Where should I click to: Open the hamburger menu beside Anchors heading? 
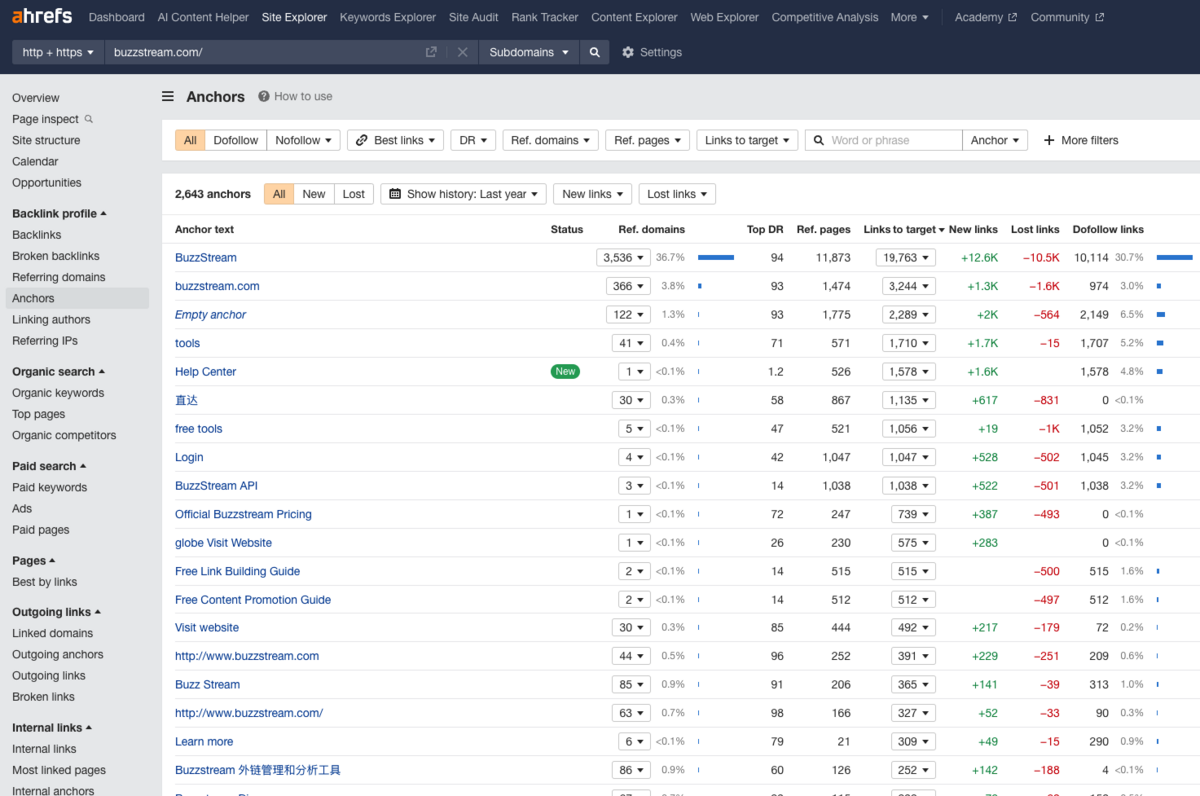click(x=167, y=96)
